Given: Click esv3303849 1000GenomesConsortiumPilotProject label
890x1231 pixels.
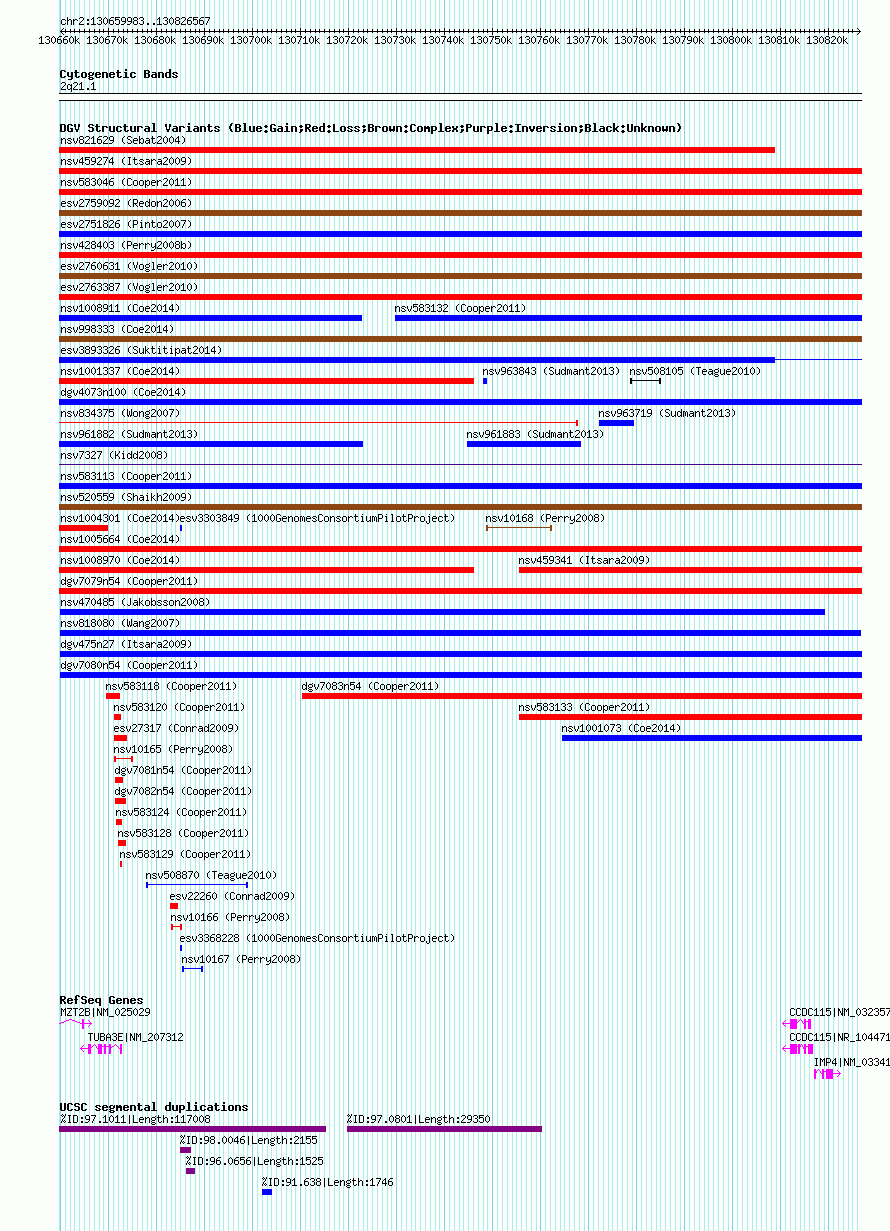Looking at the screenshot, I should coord(317,518).
